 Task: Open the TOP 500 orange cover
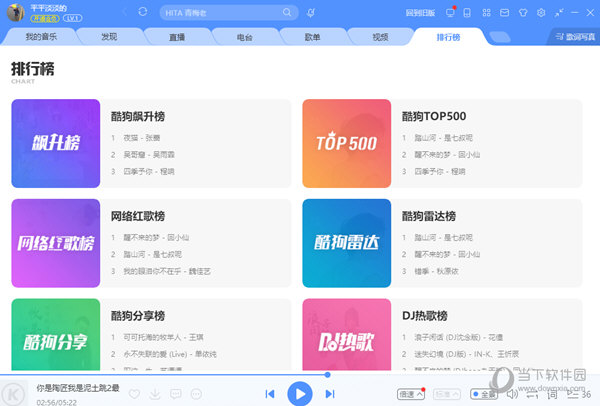click(347, 143)
